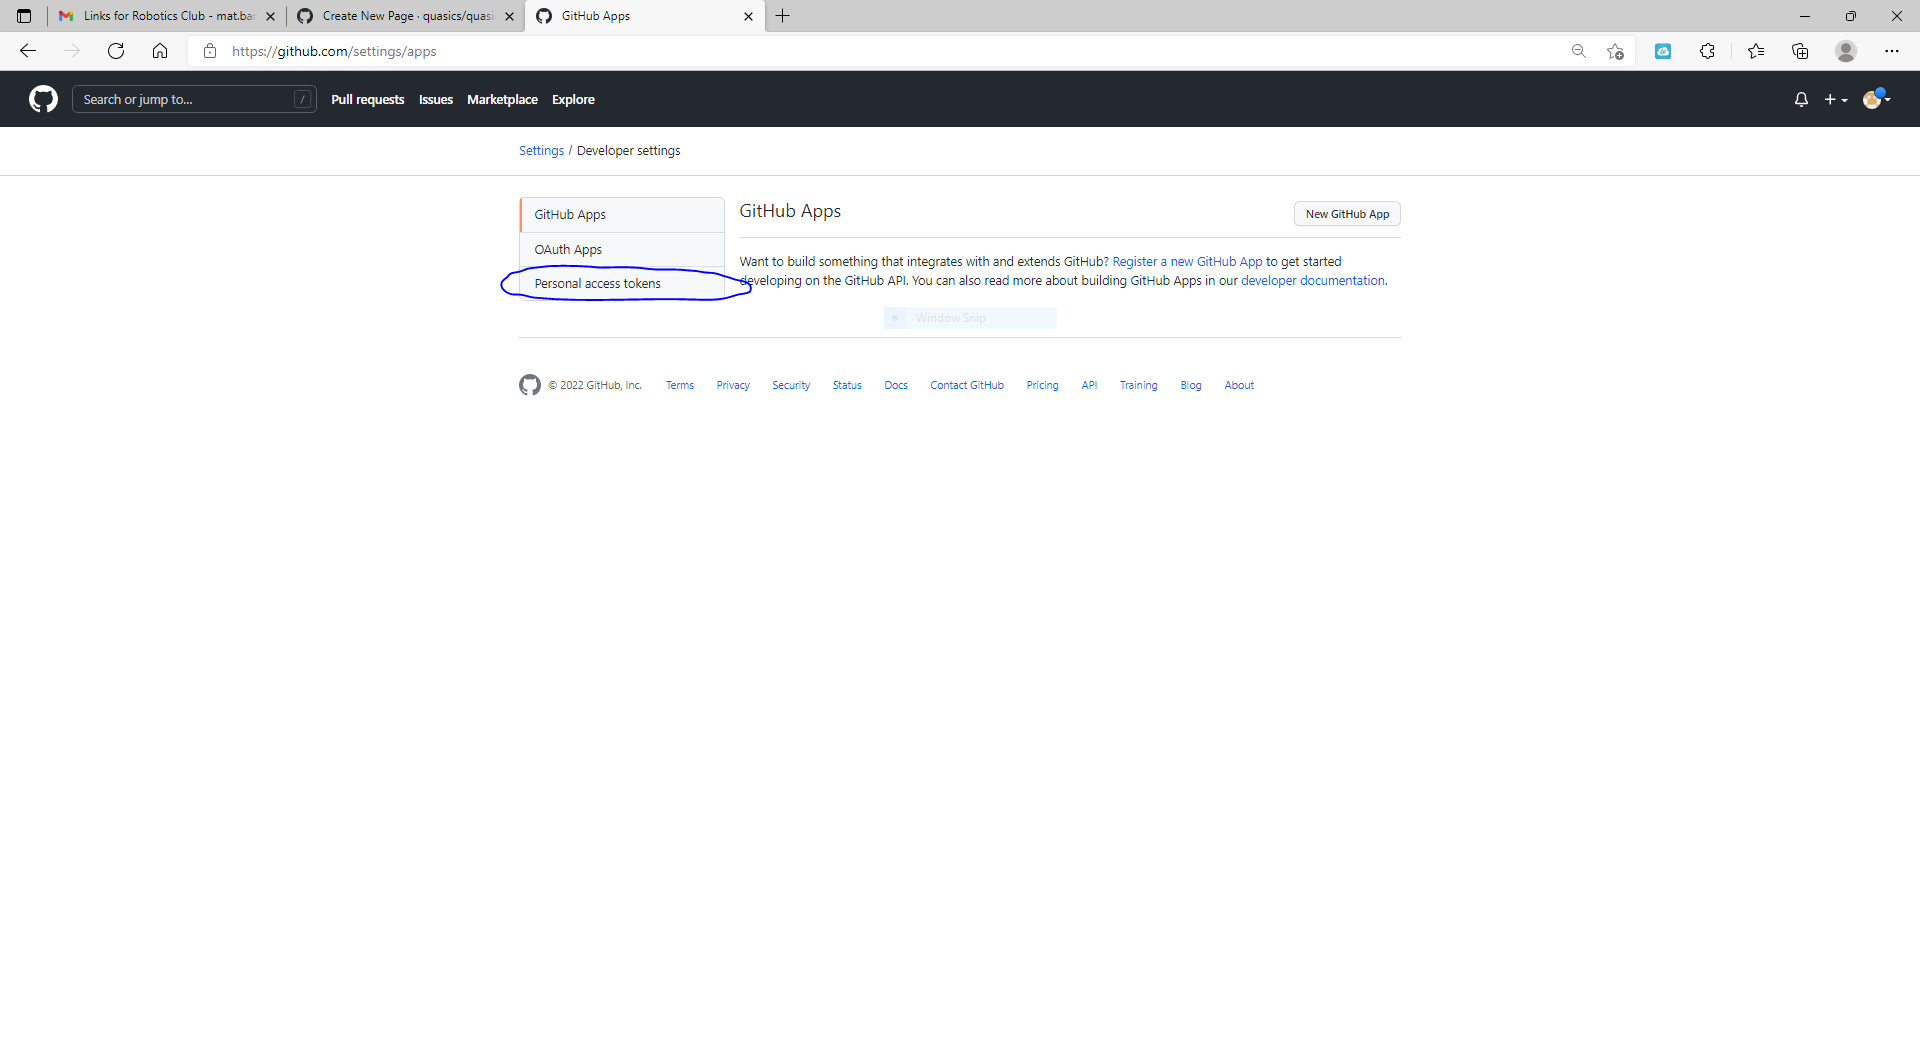Open Pricing footer link
The image size is (1920, 1040).
pyautogui.click(x=1042, y=385)
